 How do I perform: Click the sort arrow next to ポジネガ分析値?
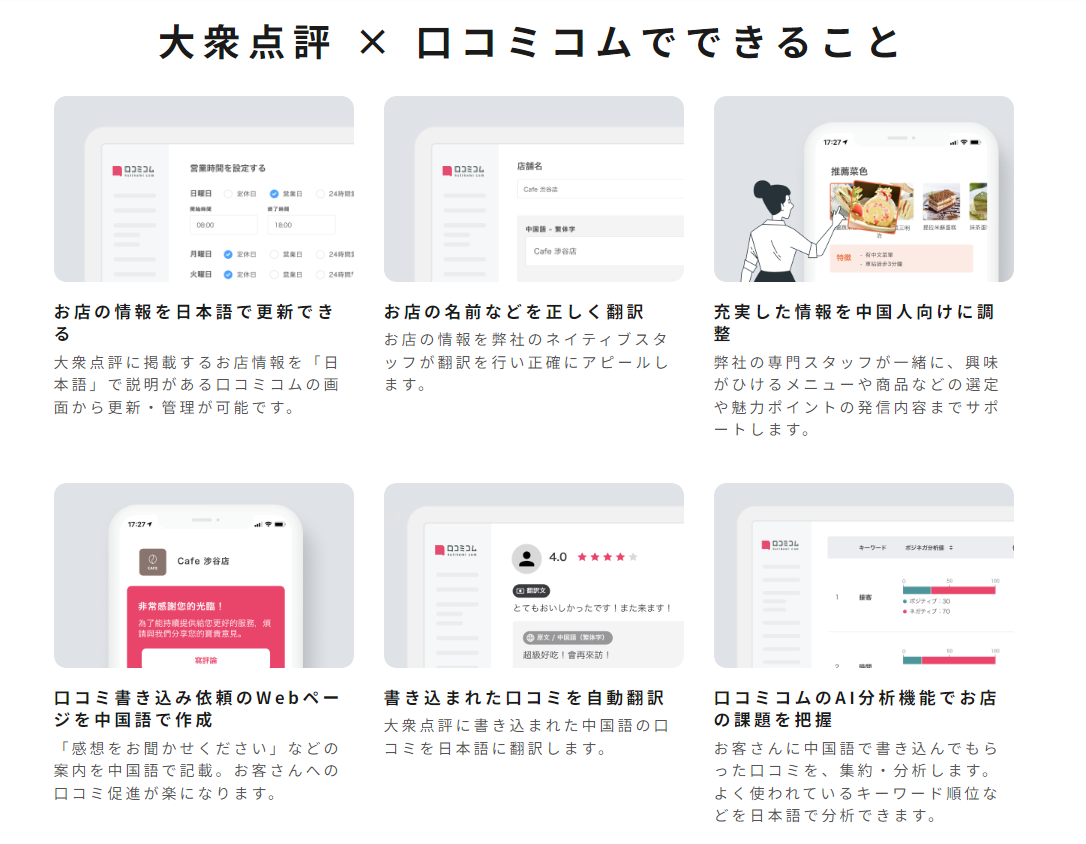coord(951,548)
